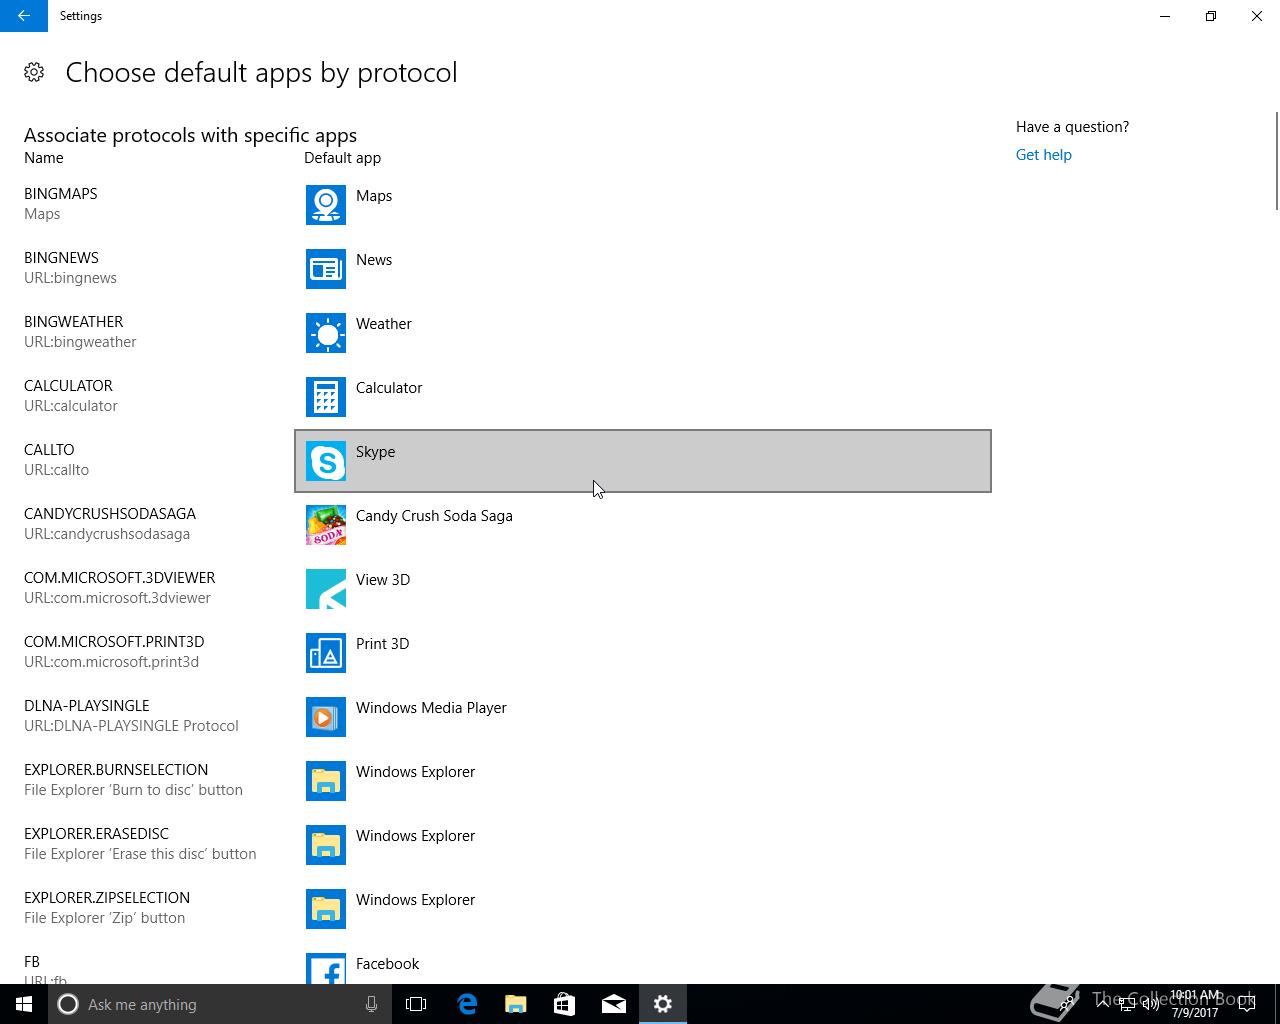The image size is (1280, 1024).
Task: Click the 'Name' column header
Action: pos(44,158)
